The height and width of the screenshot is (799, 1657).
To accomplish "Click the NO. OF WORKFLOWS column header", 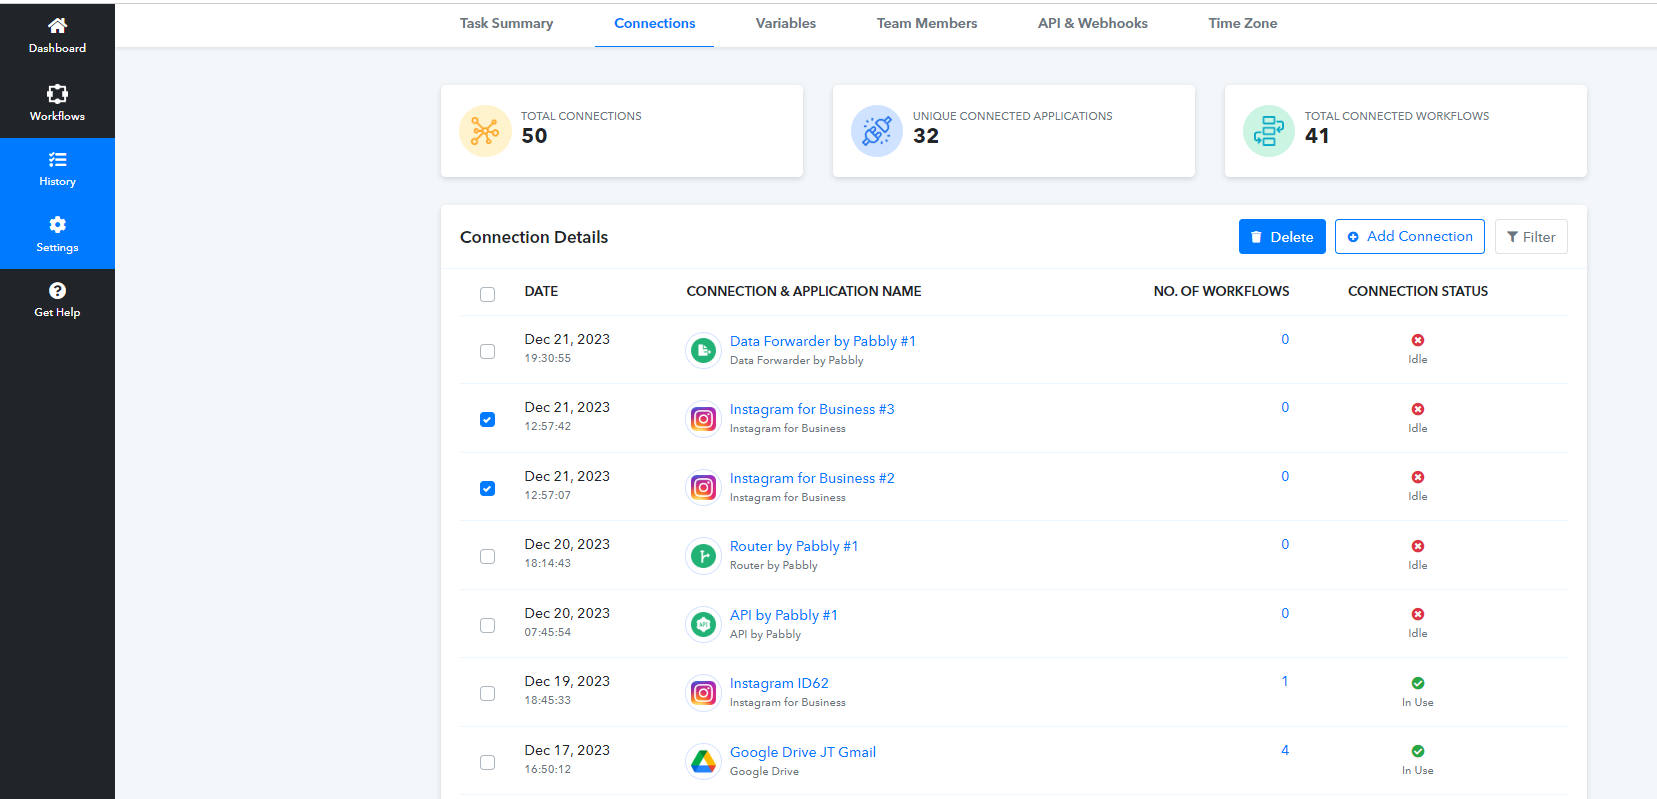I will 1221,291.
